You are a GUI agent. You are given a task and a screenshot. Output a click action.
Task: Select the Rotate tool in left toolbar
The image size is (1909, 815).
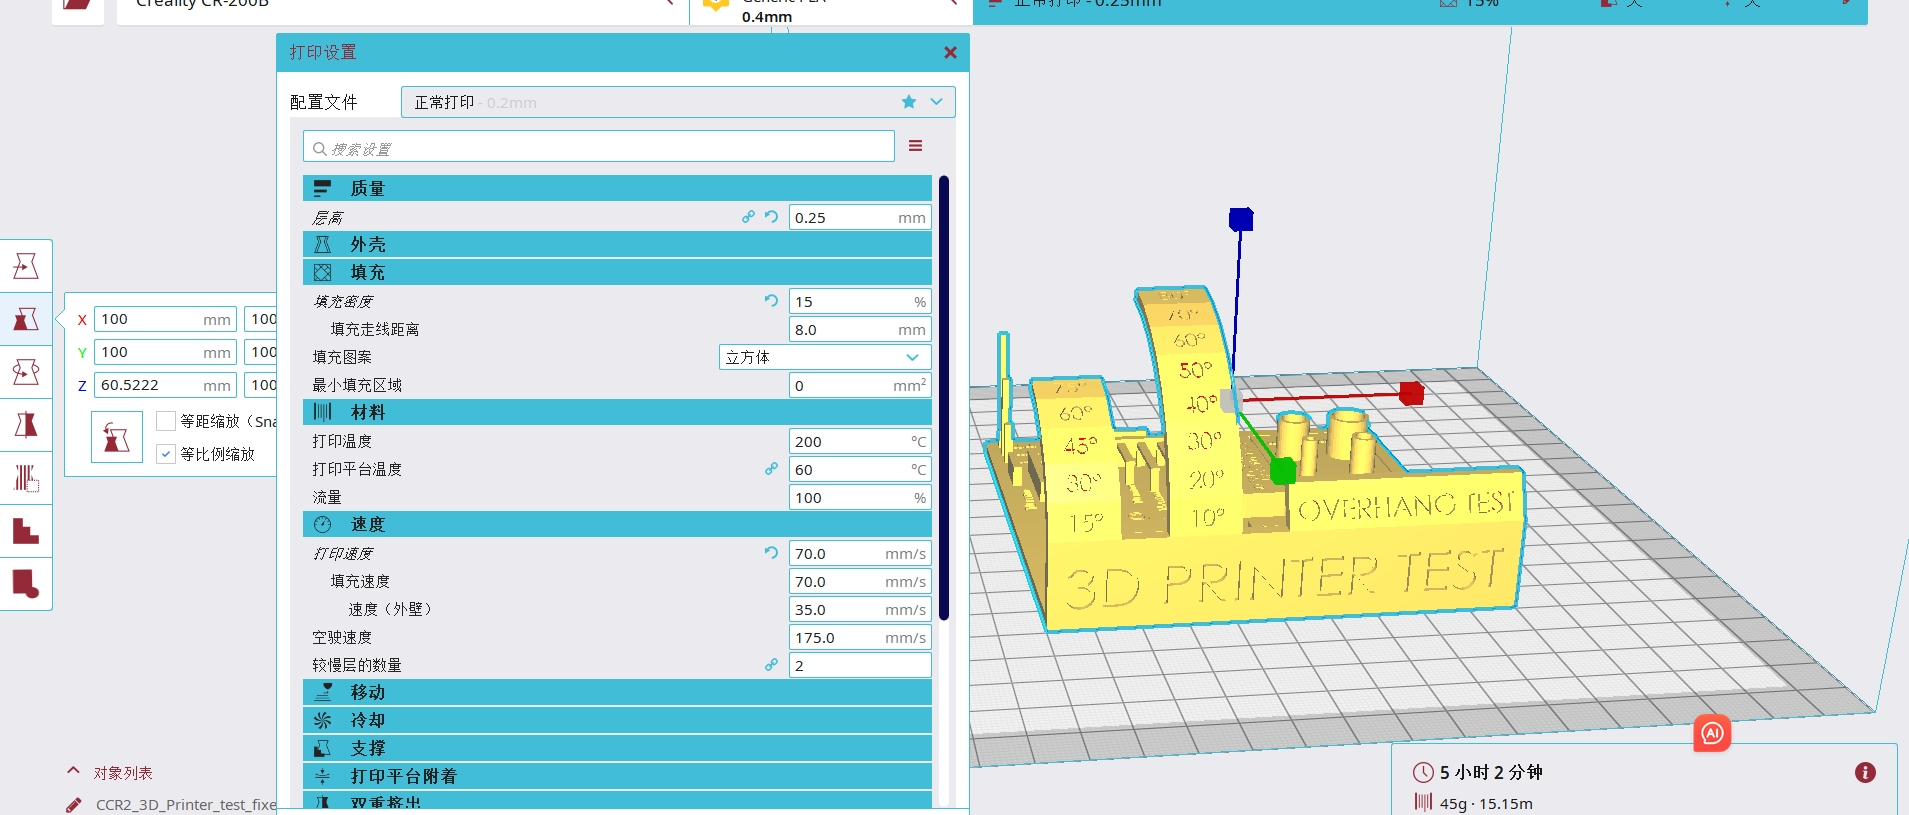pyautogui.click(x=26, y=372)
